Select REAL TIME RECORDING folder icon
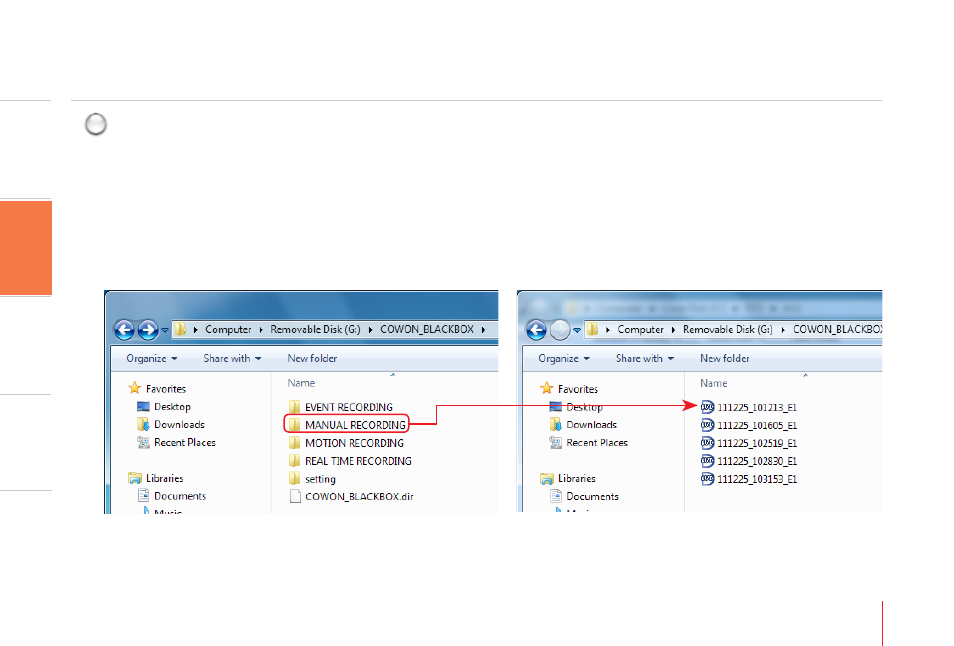This screenshot has height=646, width=954. point(294,460)
